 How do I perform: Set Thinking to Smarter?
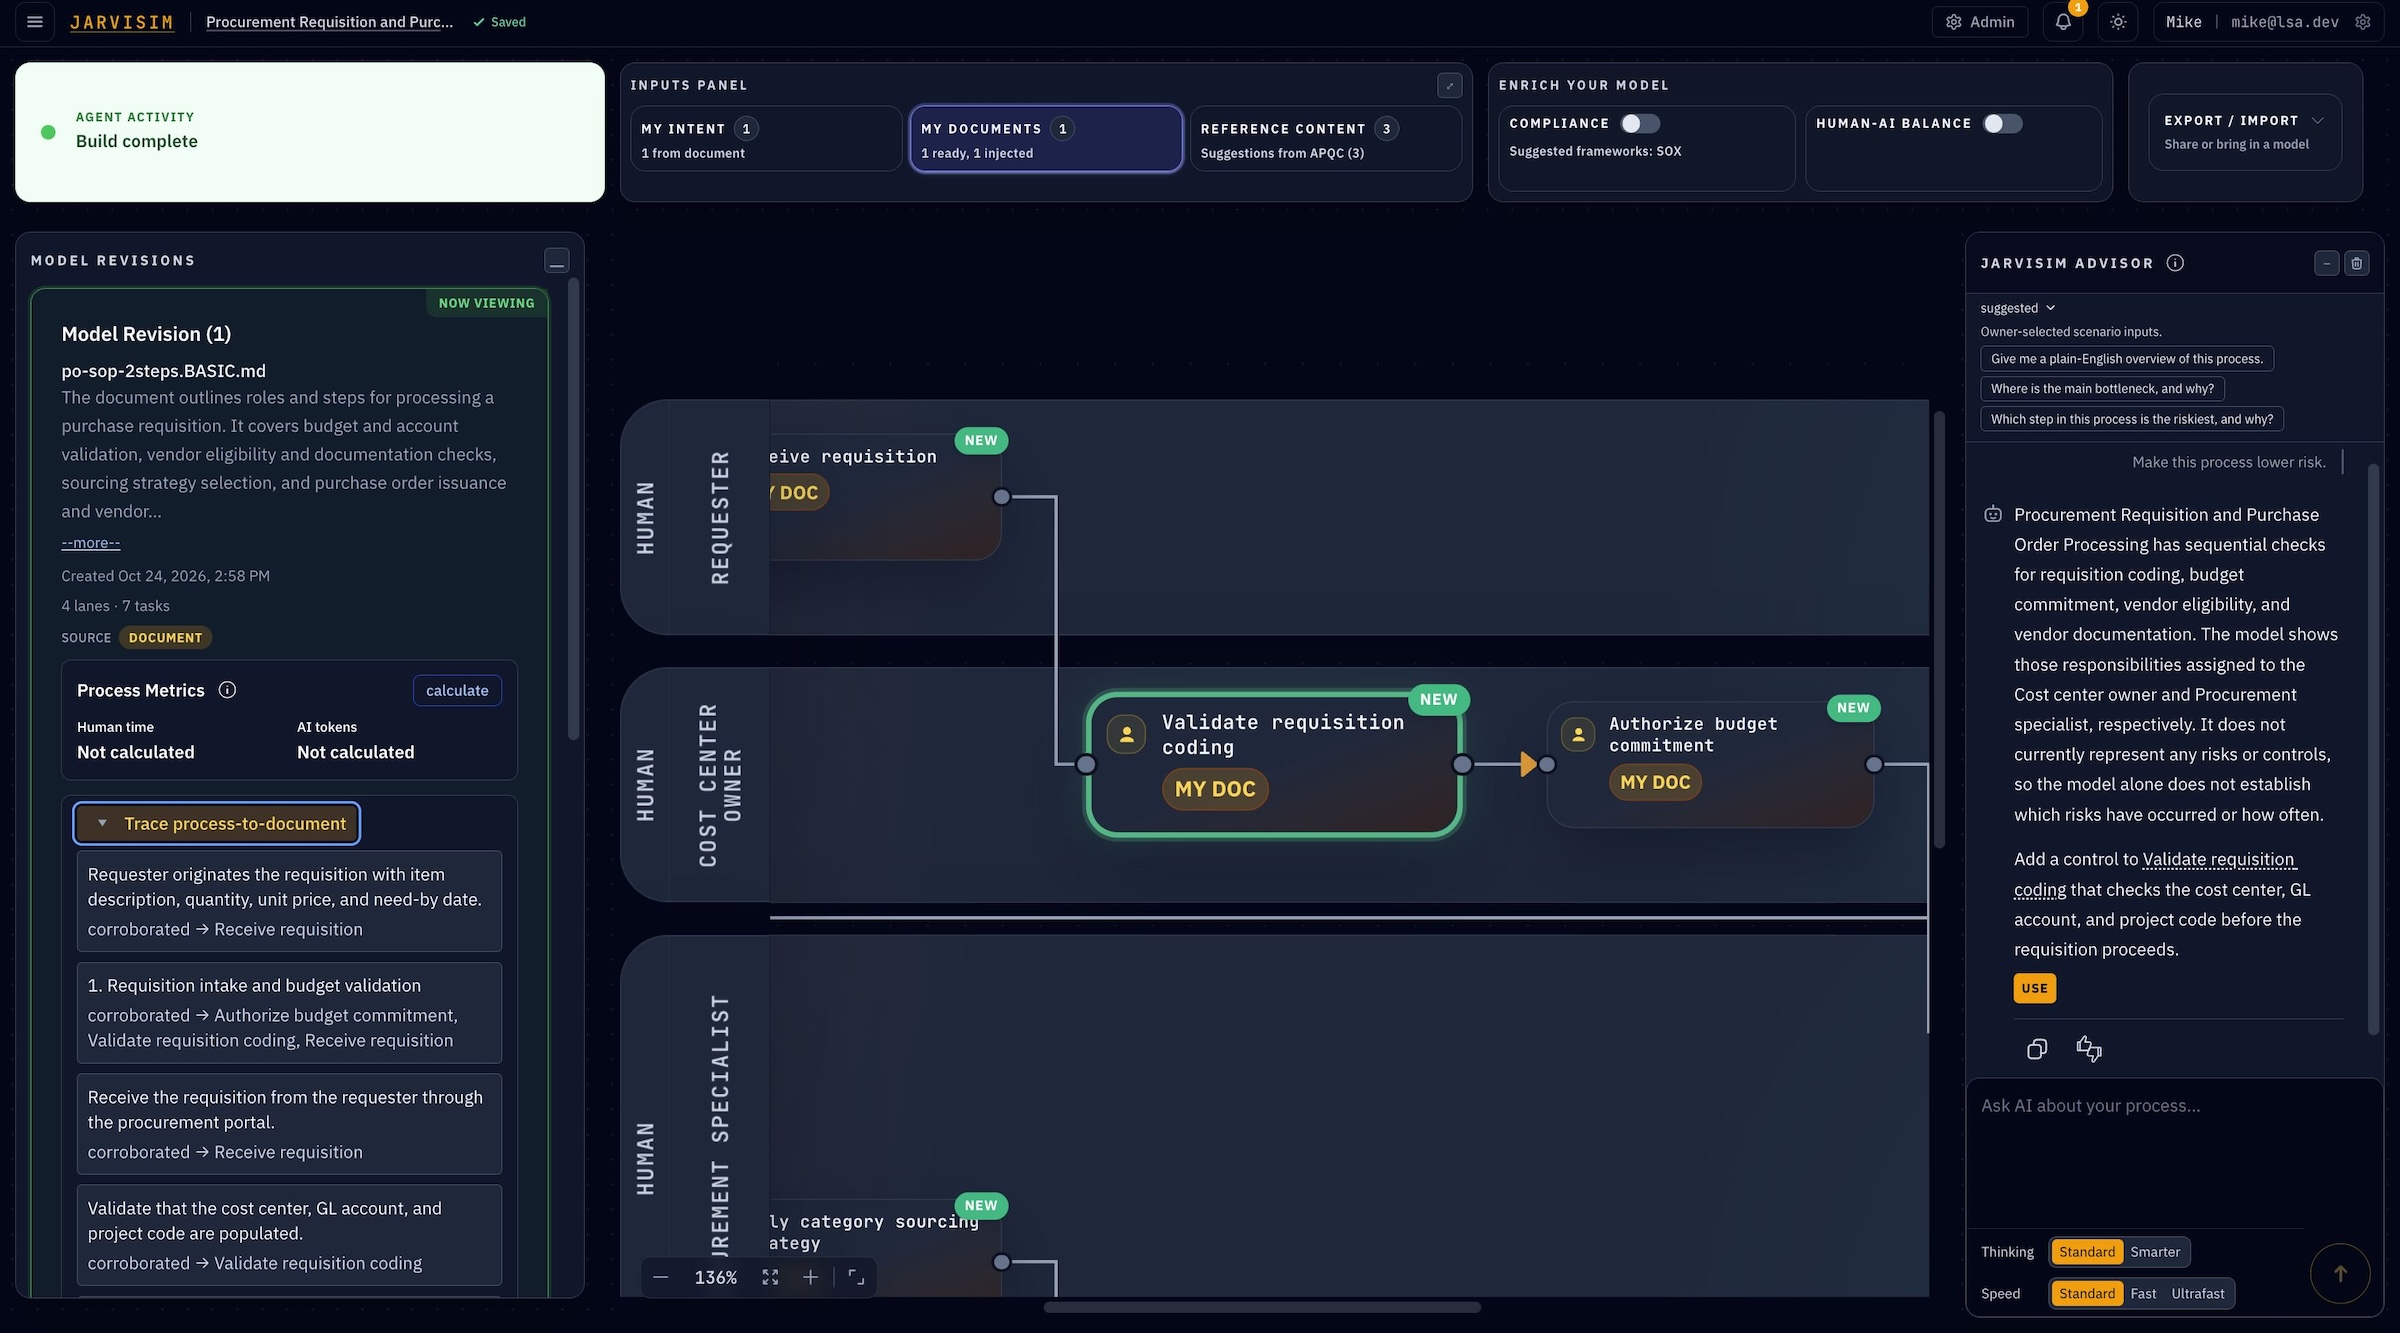click(2155, 1252)
